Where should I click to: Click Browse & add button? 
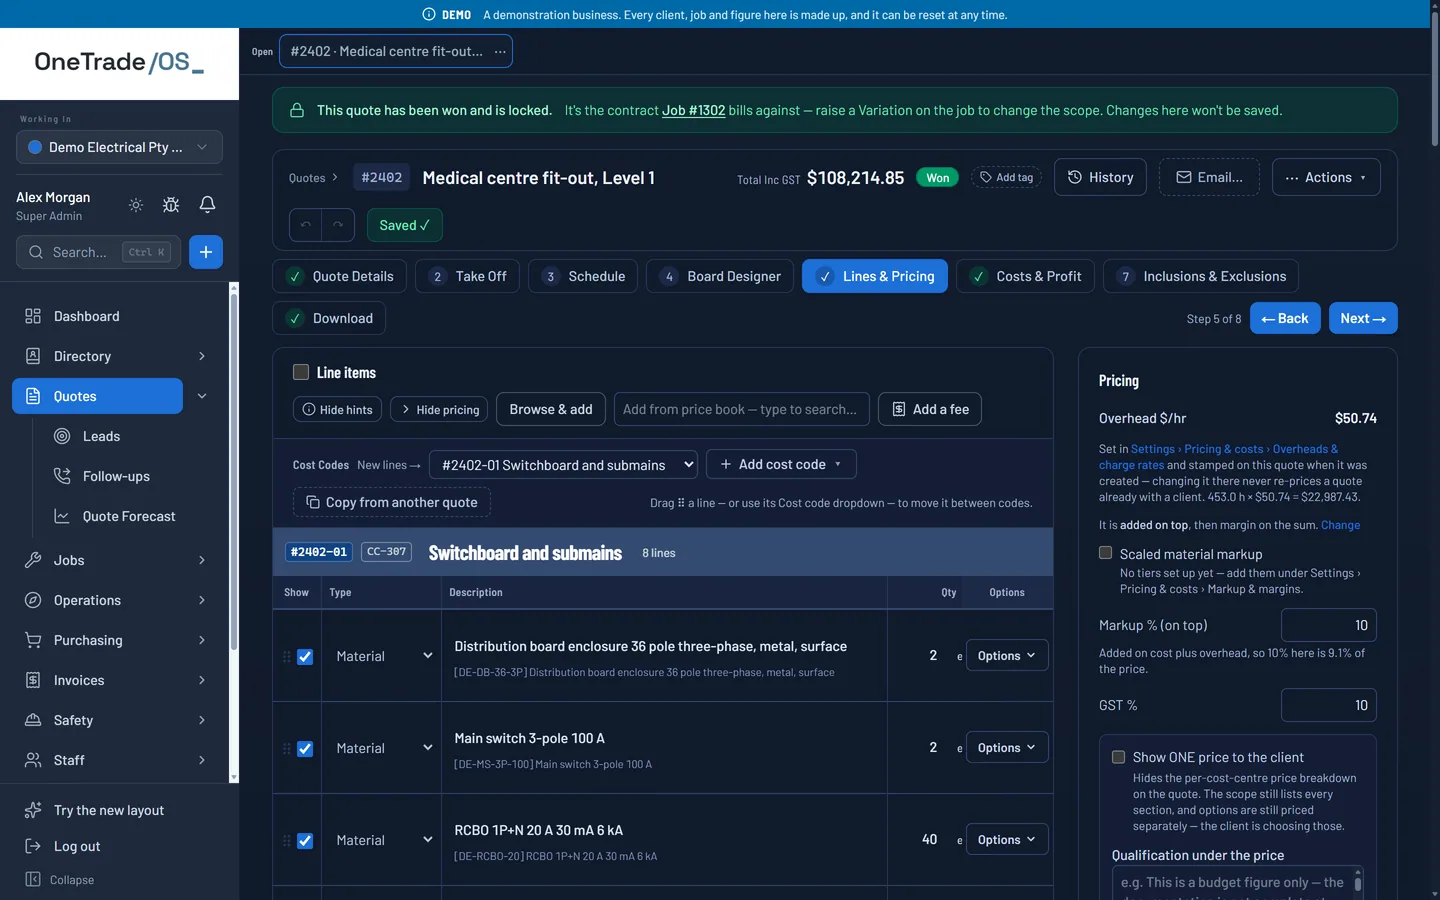click(x=551, y=409)
